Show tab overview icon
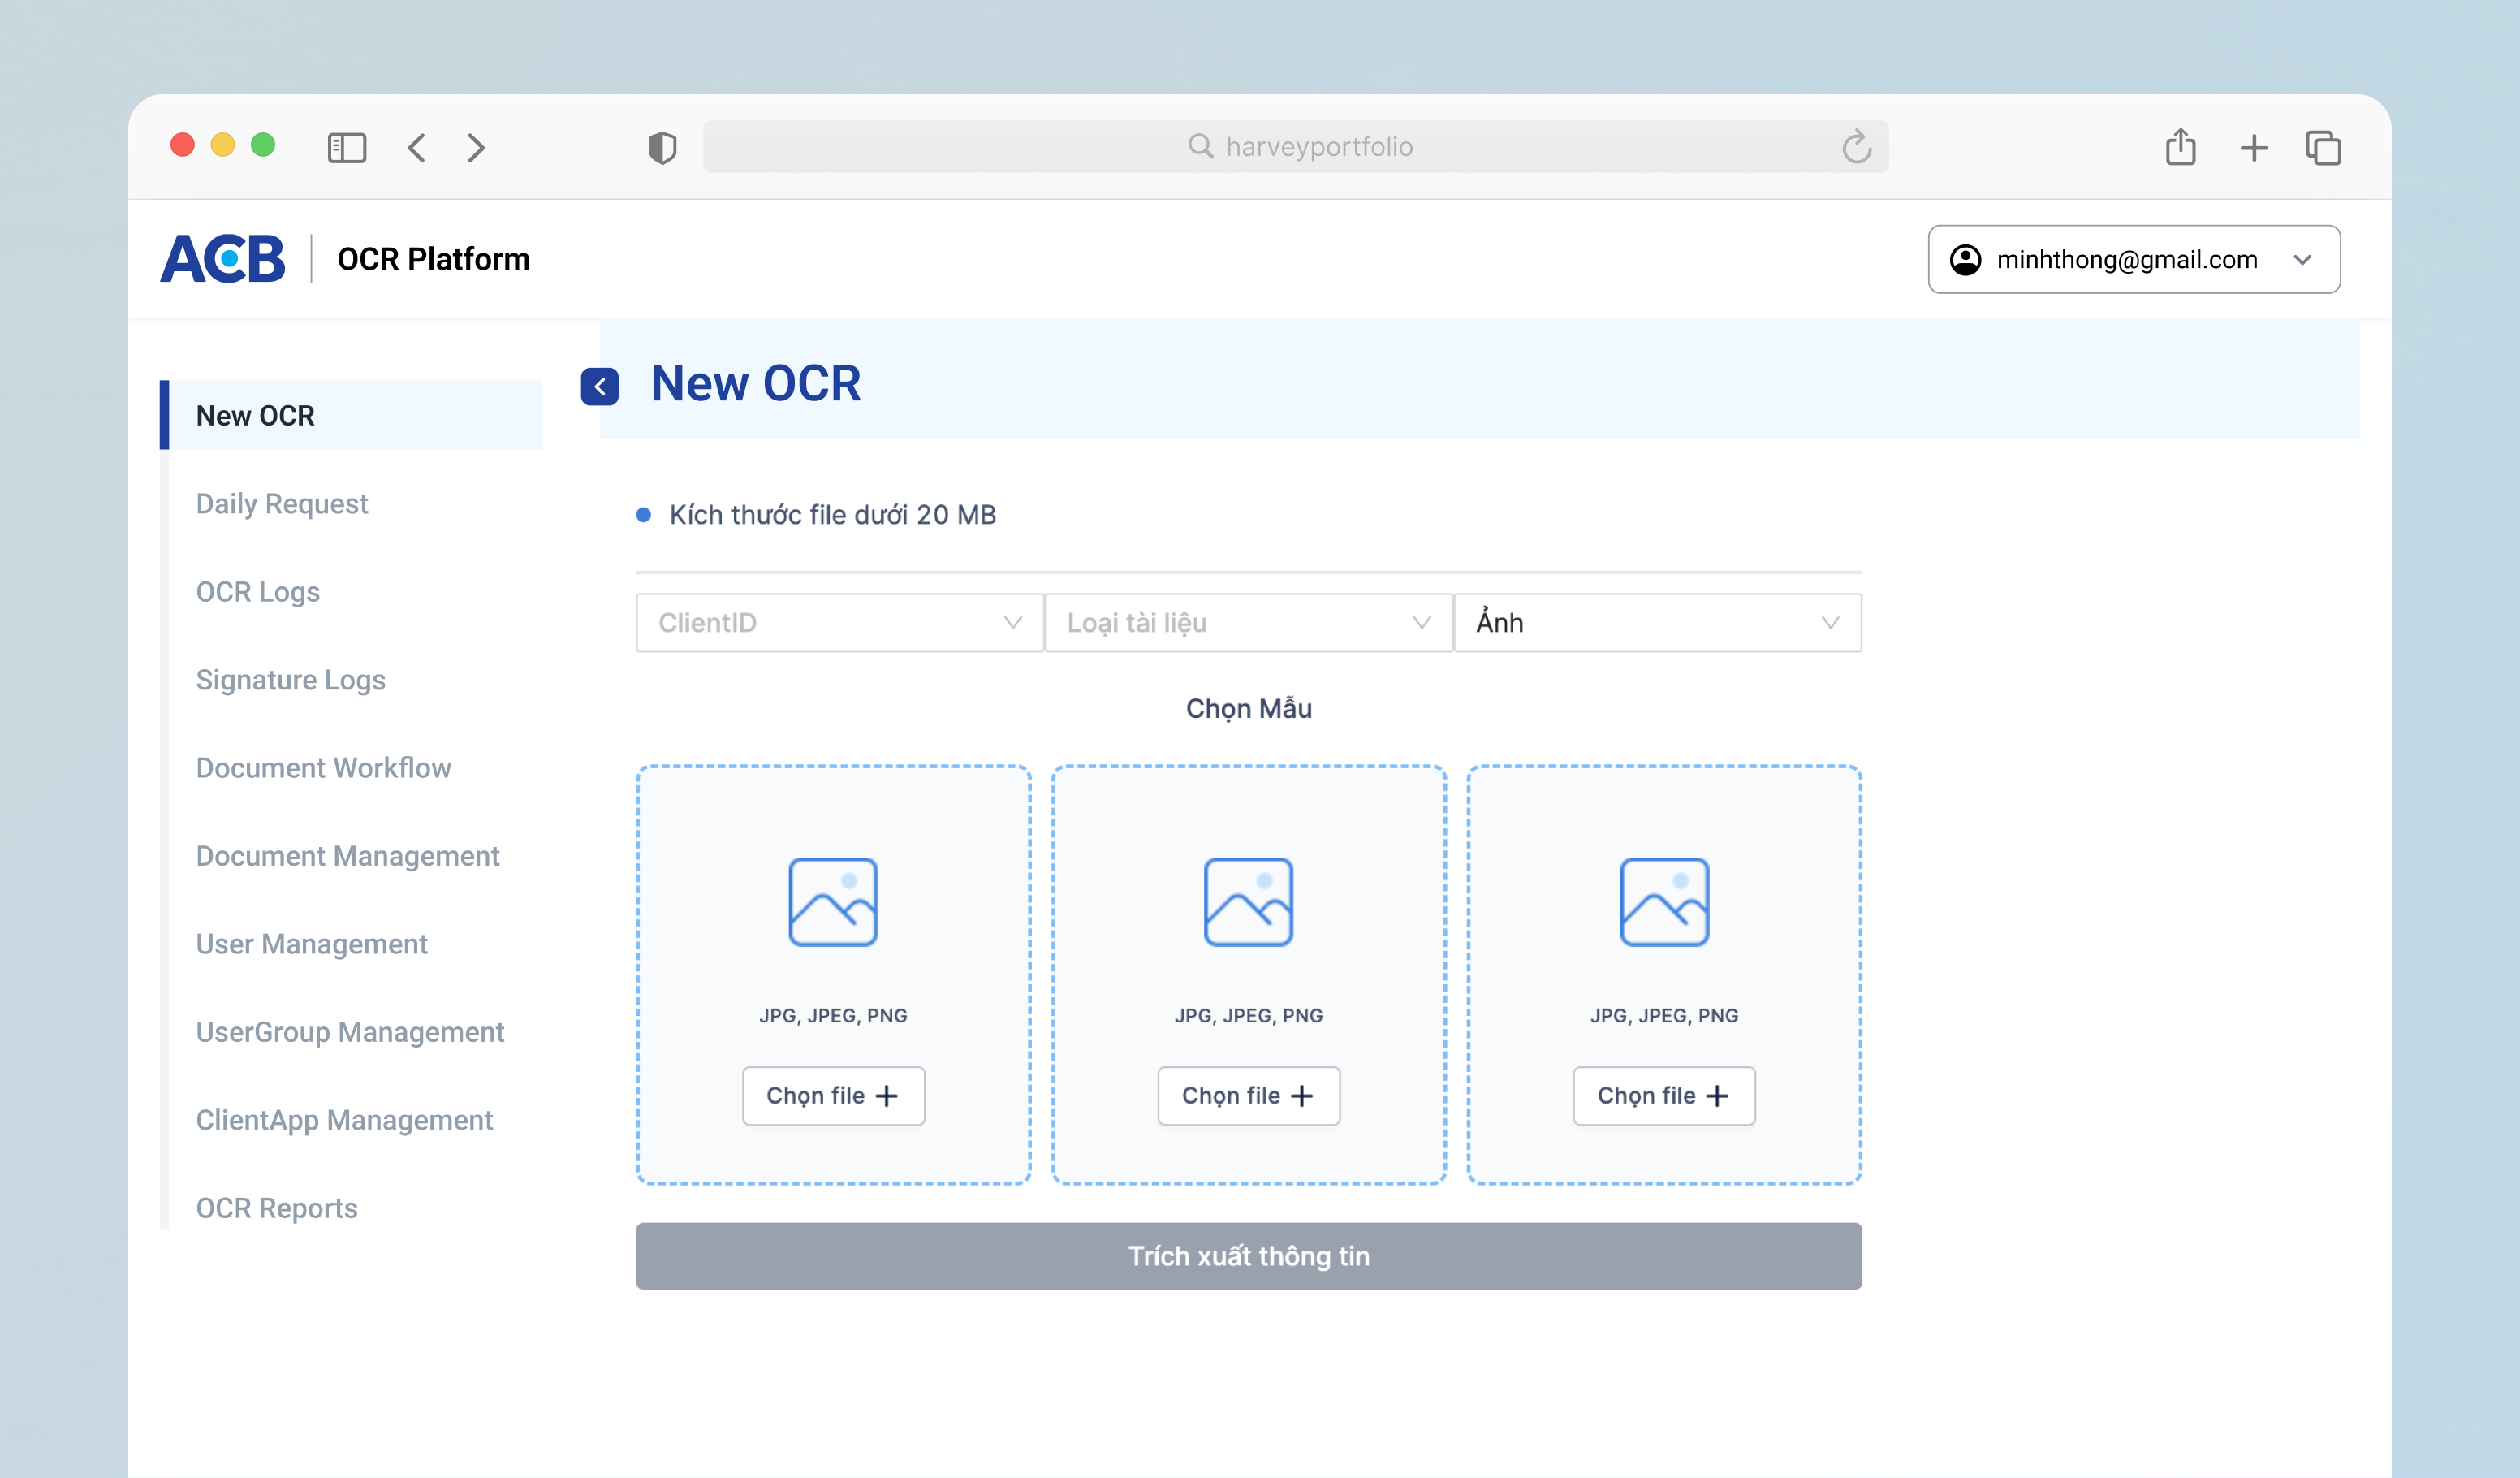The height and width of the screenshot is (1478, 2520). click(2323, 148)
